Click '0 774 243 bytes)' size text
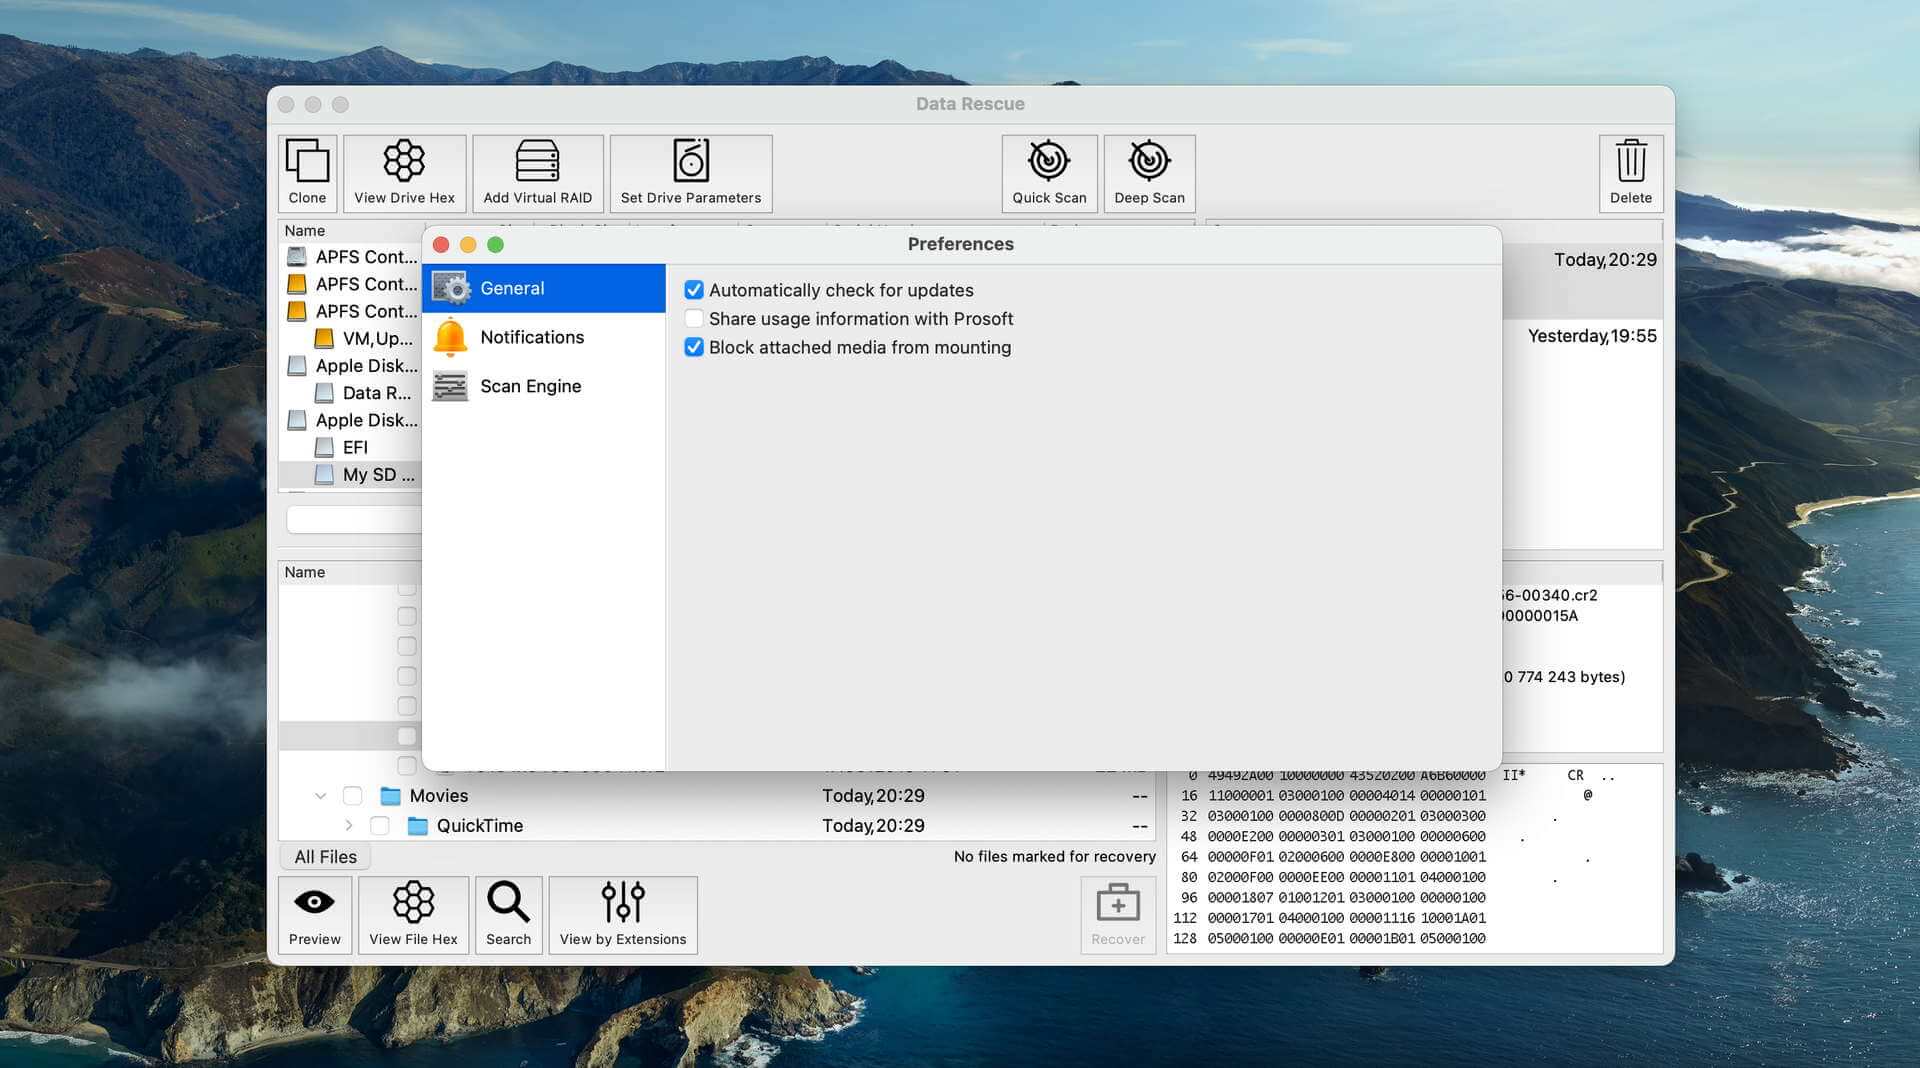This screenshot has width=1920, height=1068. [1565, 677]
